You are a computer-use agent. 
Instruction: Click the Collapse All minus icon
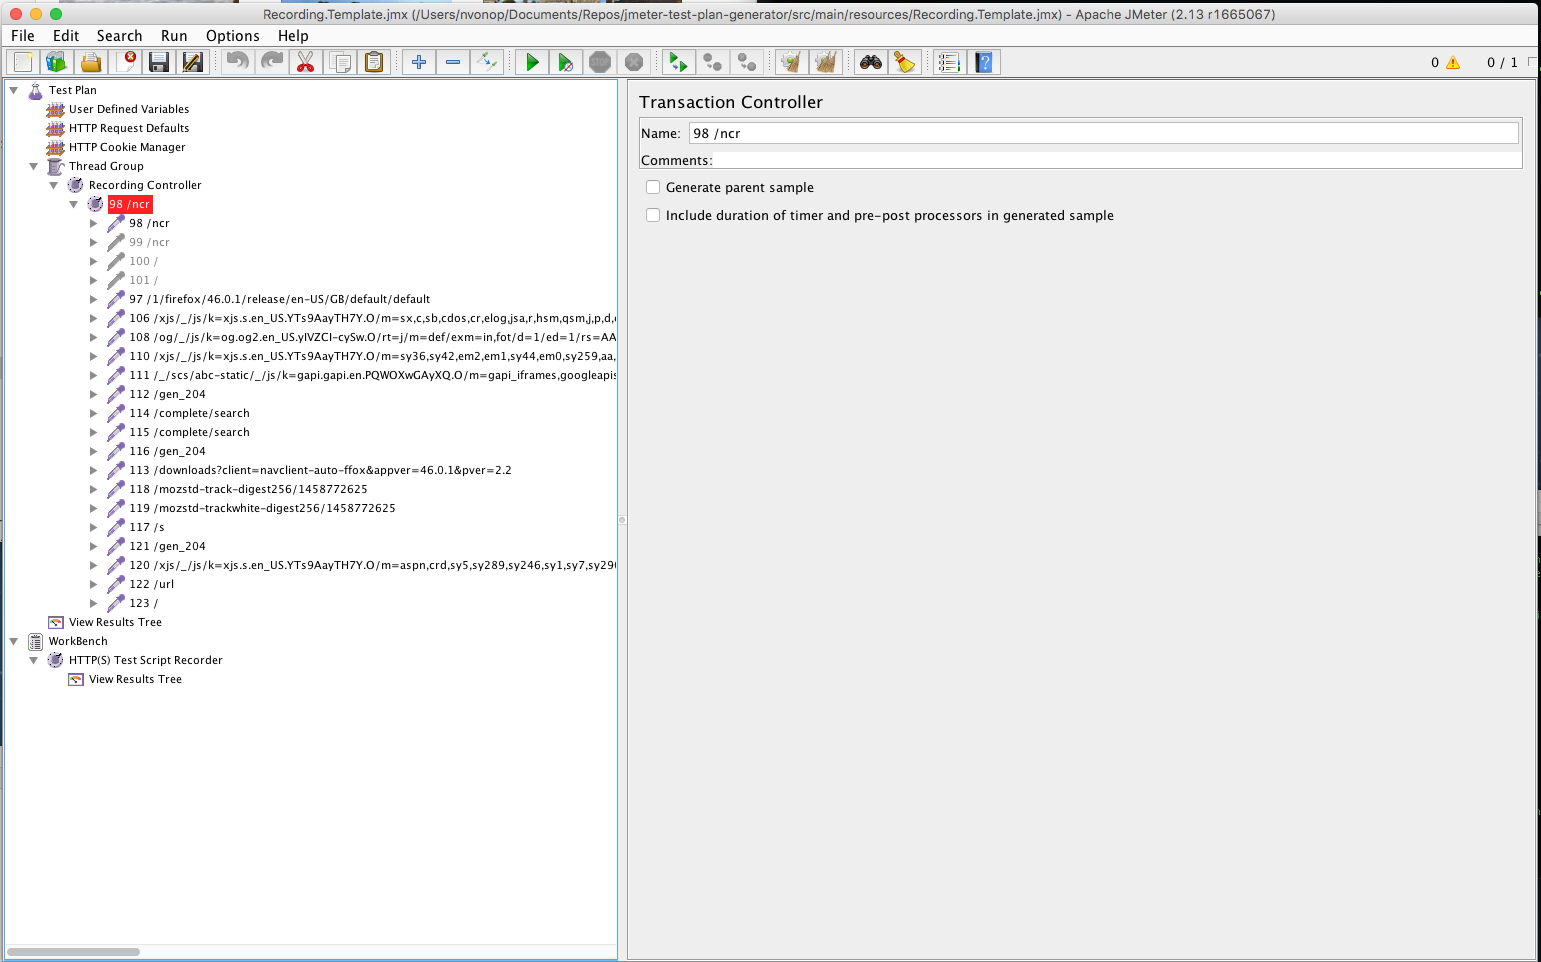[x=453, y=62]
